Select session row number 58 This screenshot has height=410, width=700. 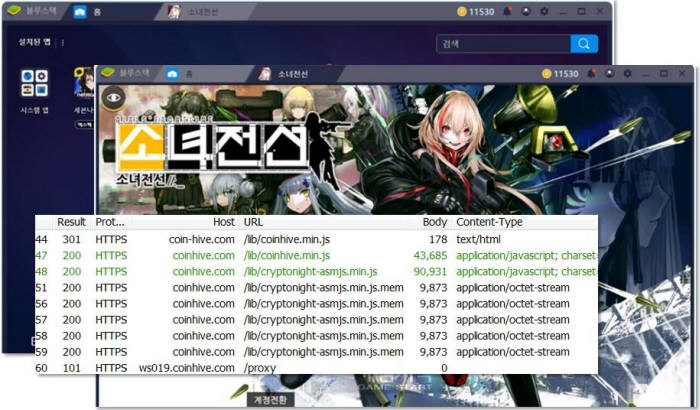tap(41, 336)
